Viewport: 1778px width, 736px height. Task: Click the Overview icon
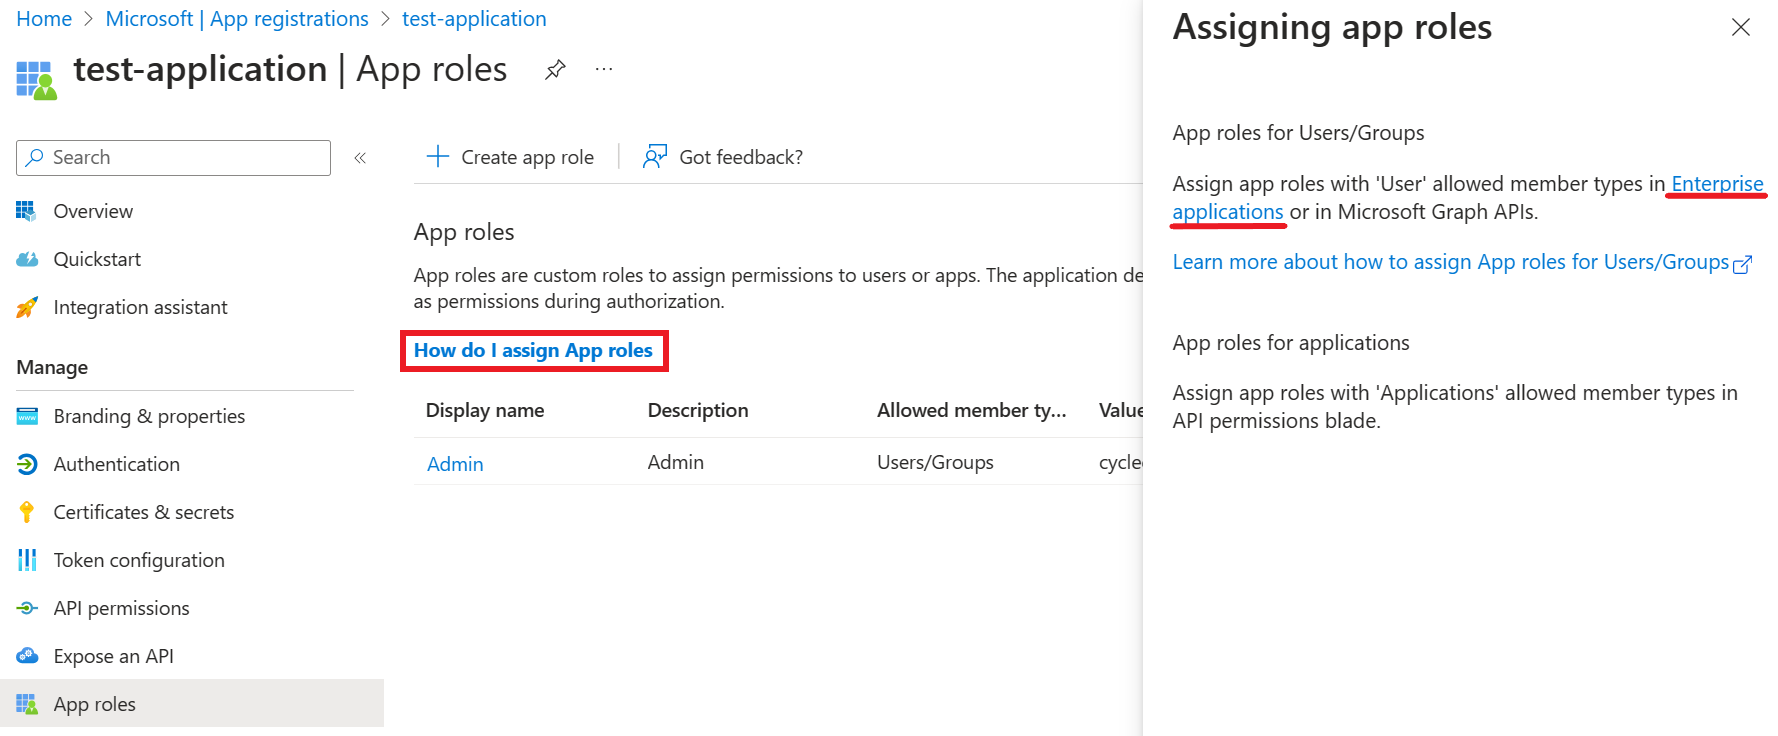coord(27,211)
